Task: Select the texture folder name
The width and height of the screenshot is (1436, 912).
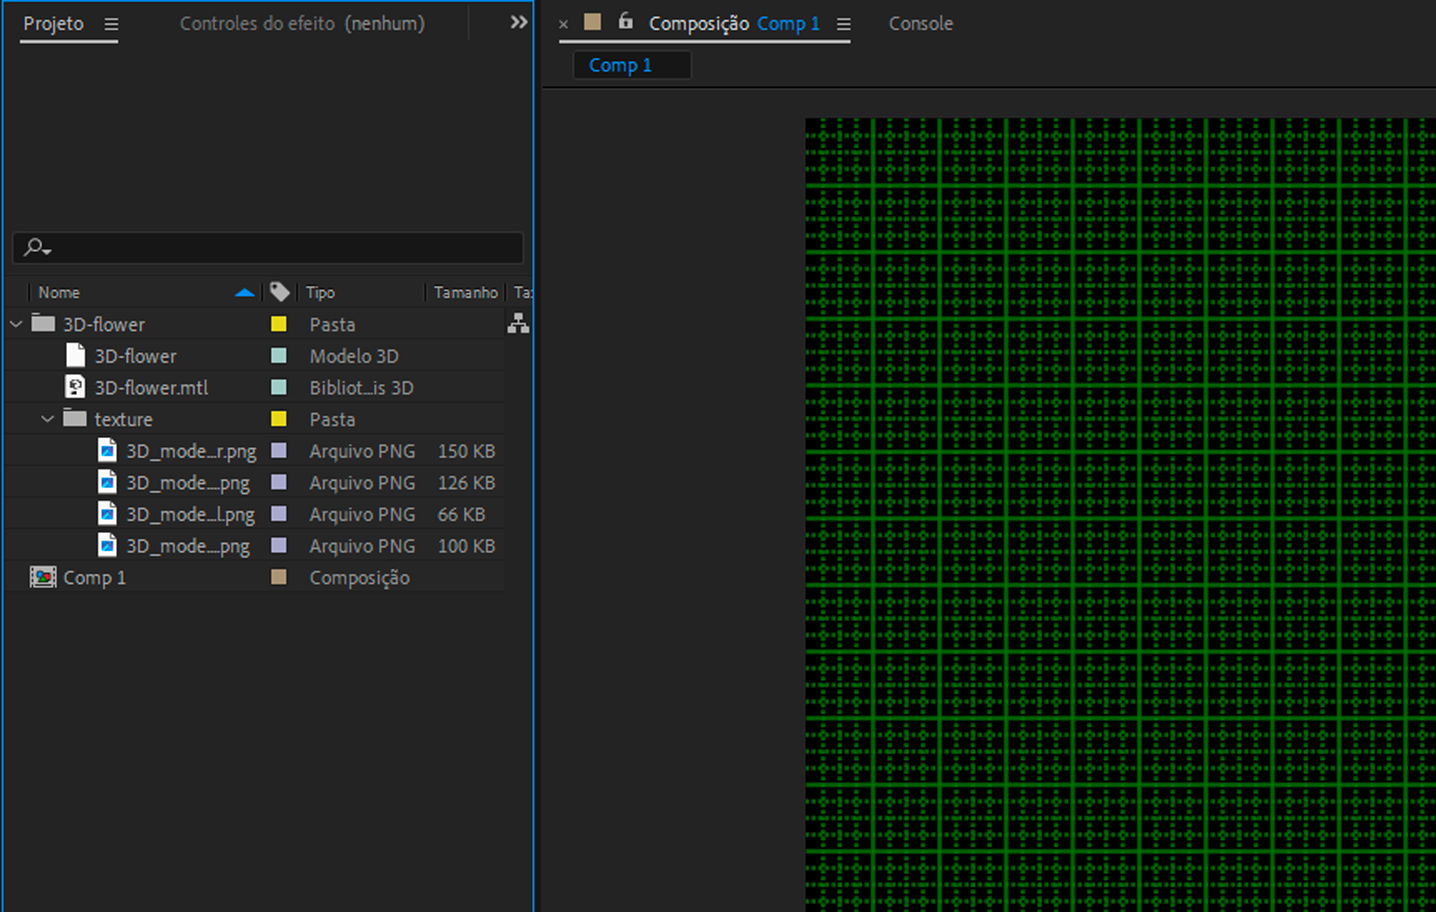Action: coord(123,419)
